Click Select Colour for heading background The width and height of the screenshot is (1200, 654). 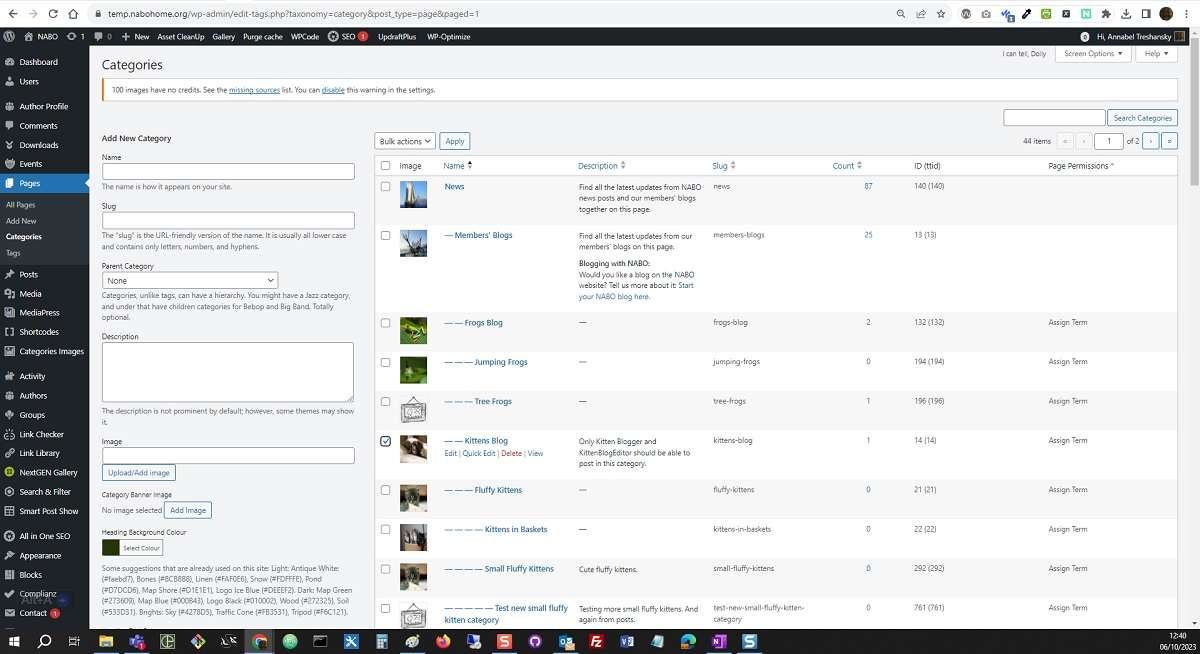pos(139,548)
